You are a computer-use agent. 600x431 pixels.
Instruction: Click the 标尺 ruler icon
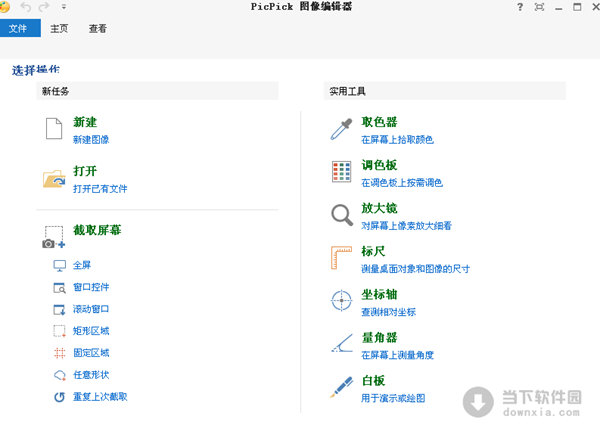click(341, 258)
